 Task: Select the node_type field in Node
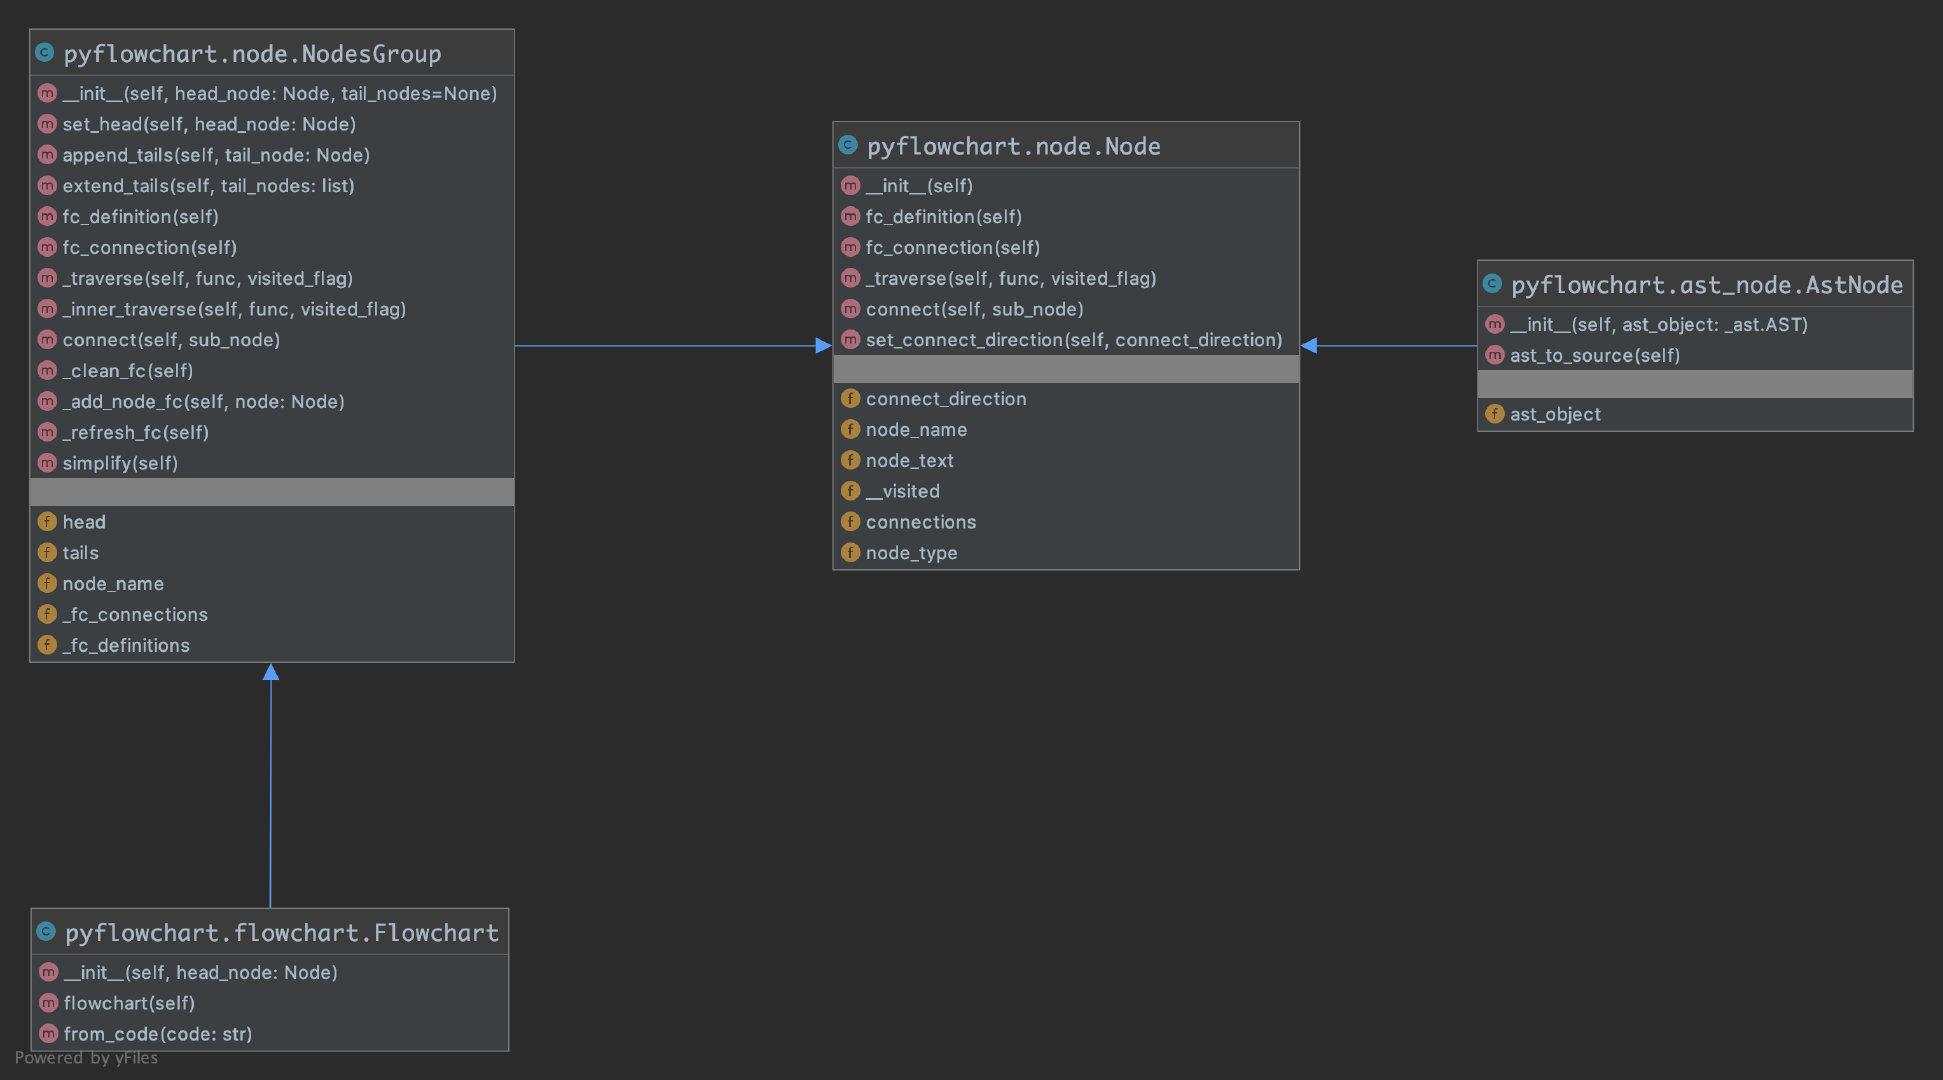911,553
